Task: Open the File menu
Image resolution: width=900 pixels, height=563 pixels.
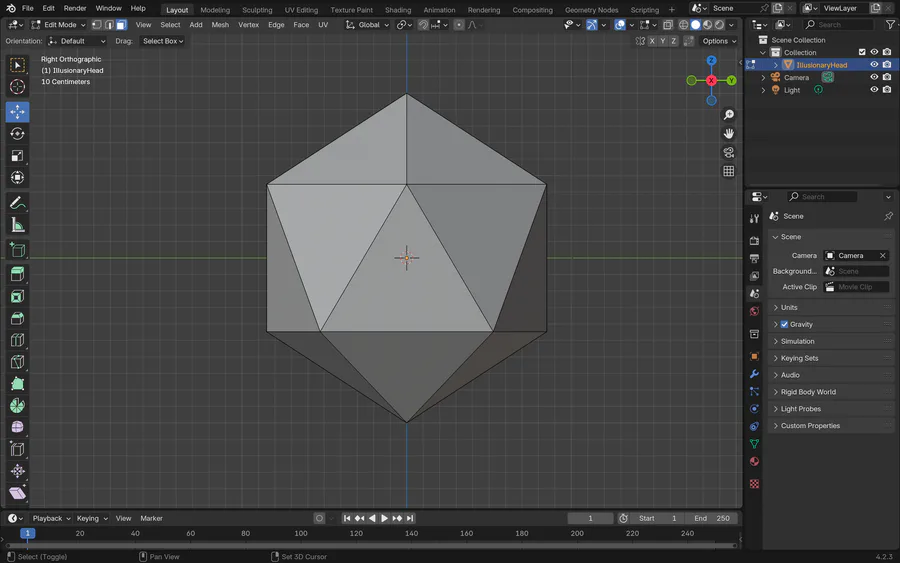Action: (28, 9)
